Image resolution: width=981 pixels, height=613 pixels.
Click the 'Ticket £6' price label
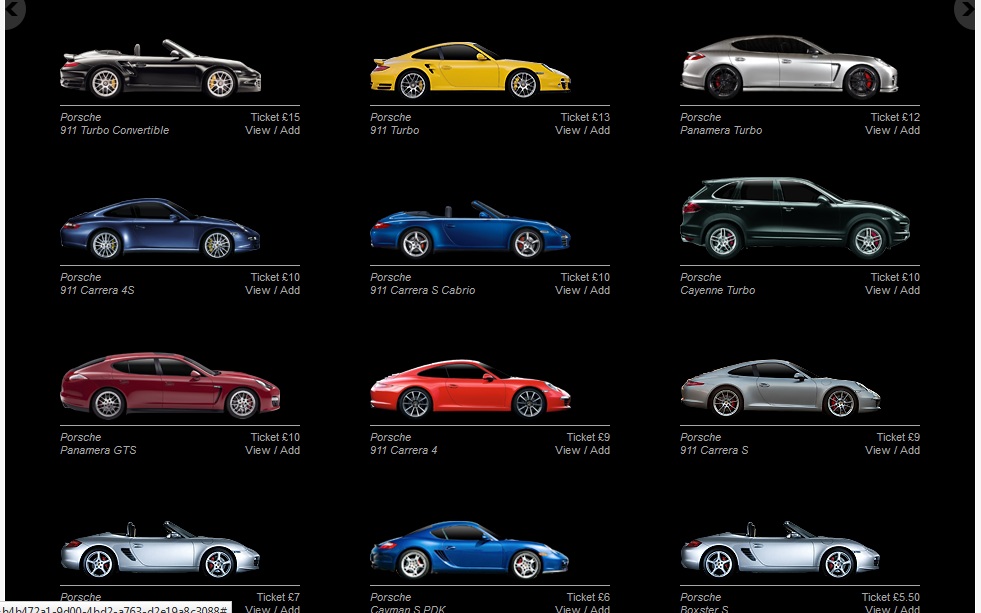(588, 597)
